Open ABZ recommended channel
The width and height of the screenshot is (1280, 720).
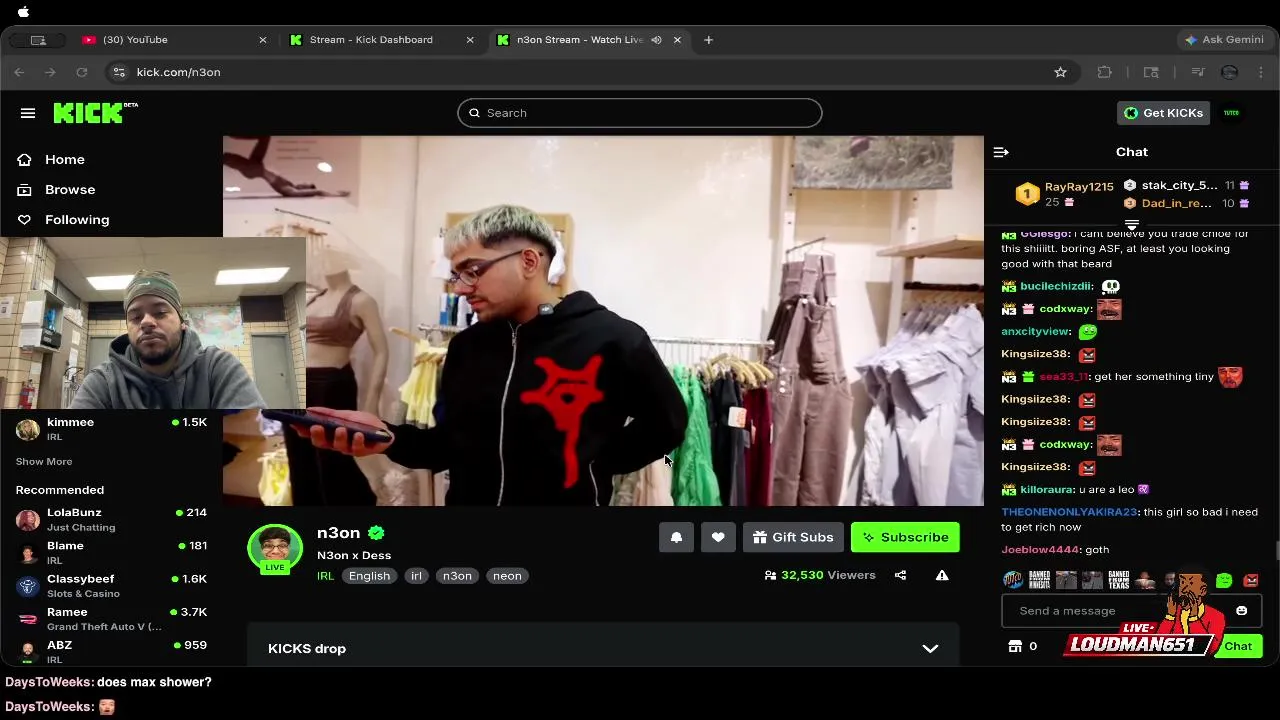(111, 651)
